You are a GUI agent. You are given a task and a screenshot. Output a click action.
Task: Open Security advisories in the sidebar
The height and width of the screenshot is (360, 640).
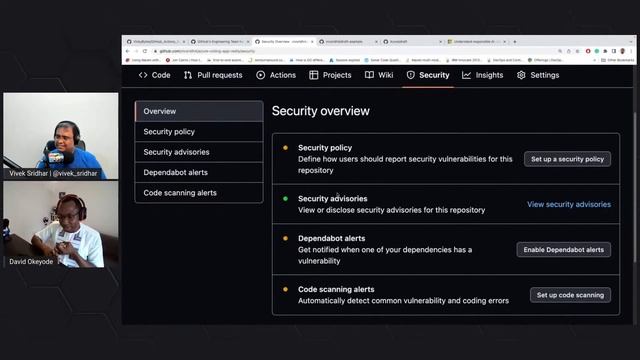[x=199, y=152]
